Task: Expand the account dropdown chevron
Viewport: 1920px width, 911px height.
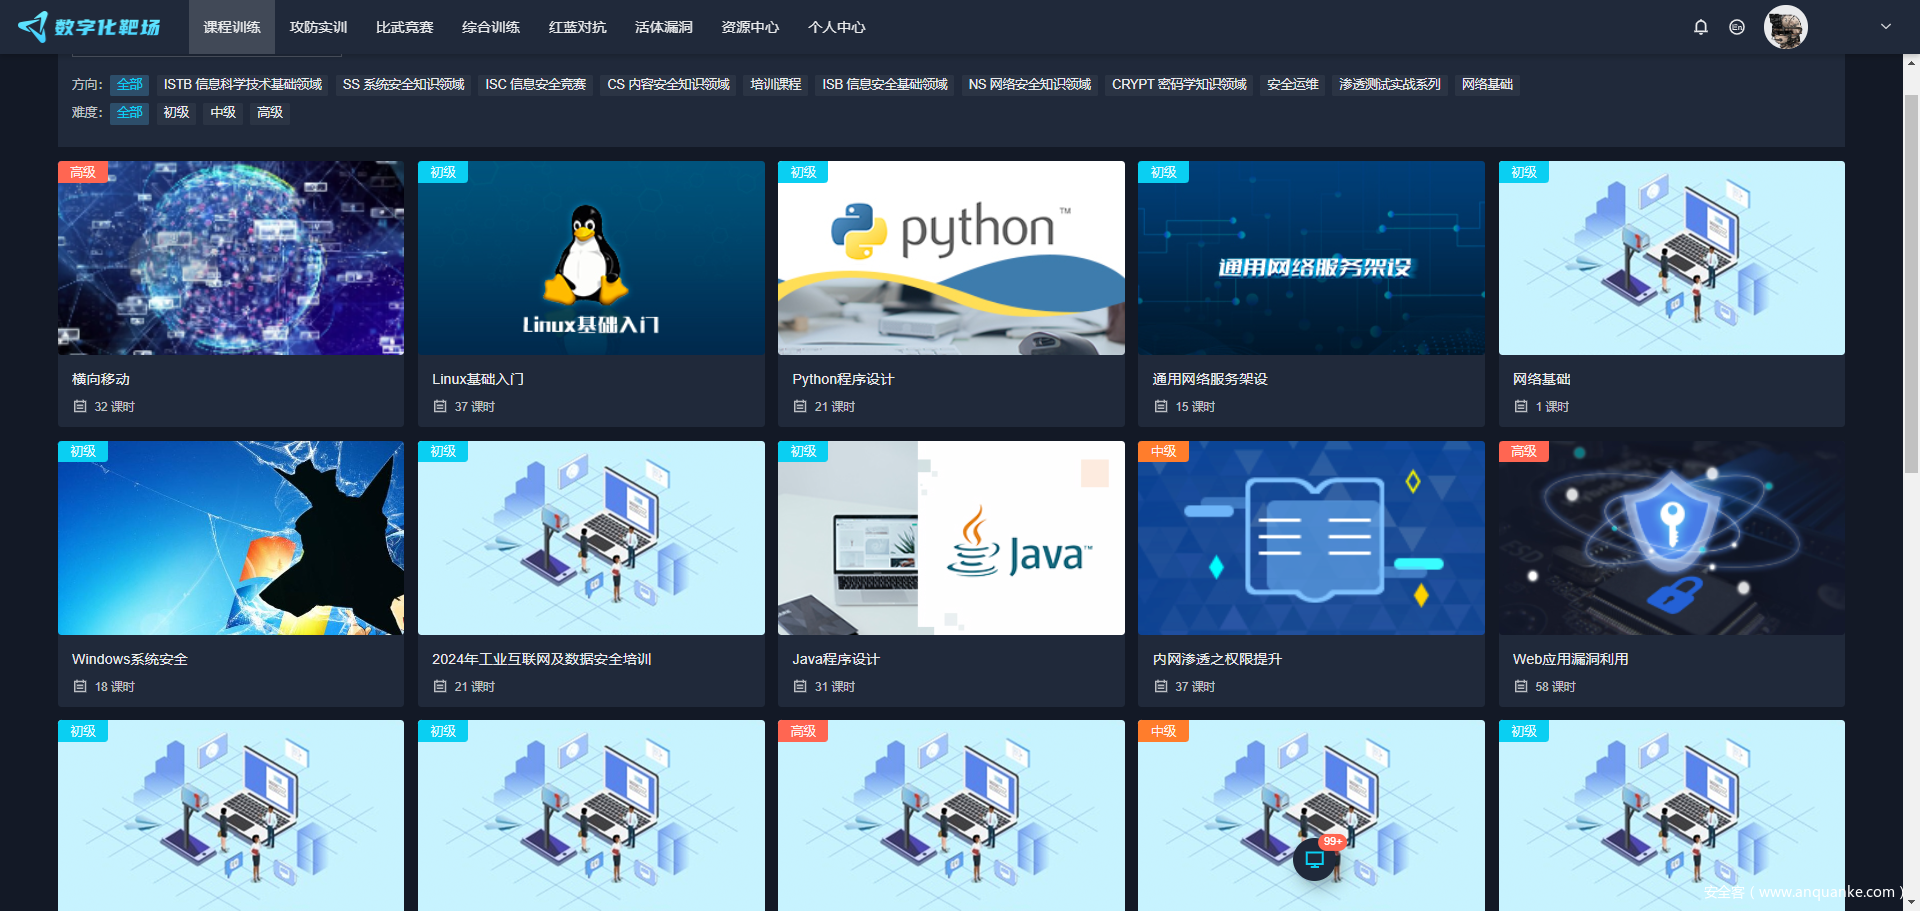Action: 1886,27
